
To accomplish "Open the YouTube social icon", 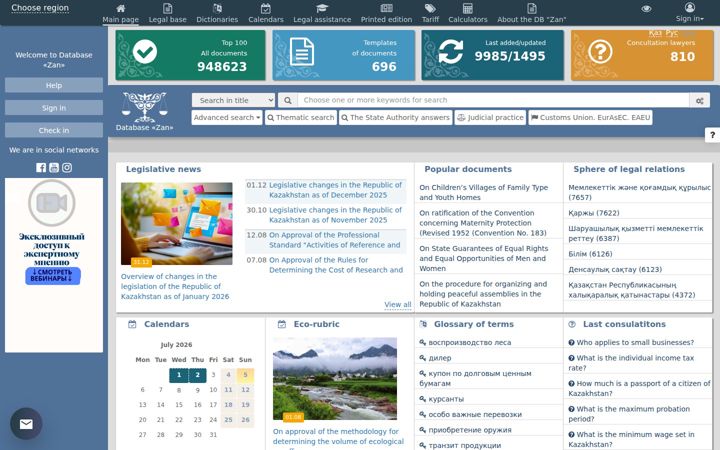I will pos(54,168).
